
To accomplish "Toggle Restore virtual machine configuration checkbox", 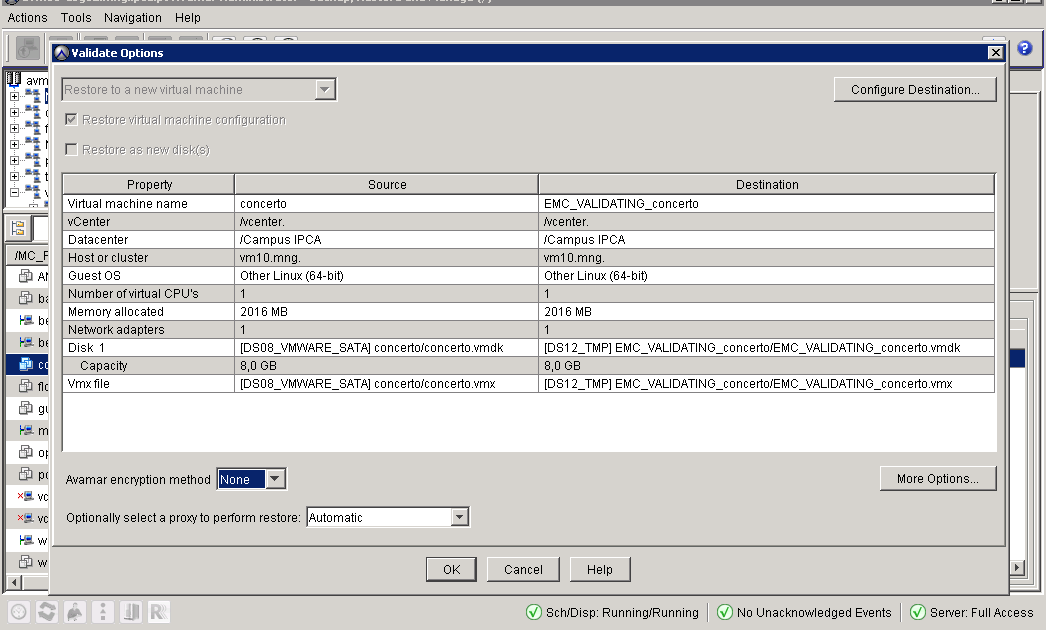I will pos(71,119).
